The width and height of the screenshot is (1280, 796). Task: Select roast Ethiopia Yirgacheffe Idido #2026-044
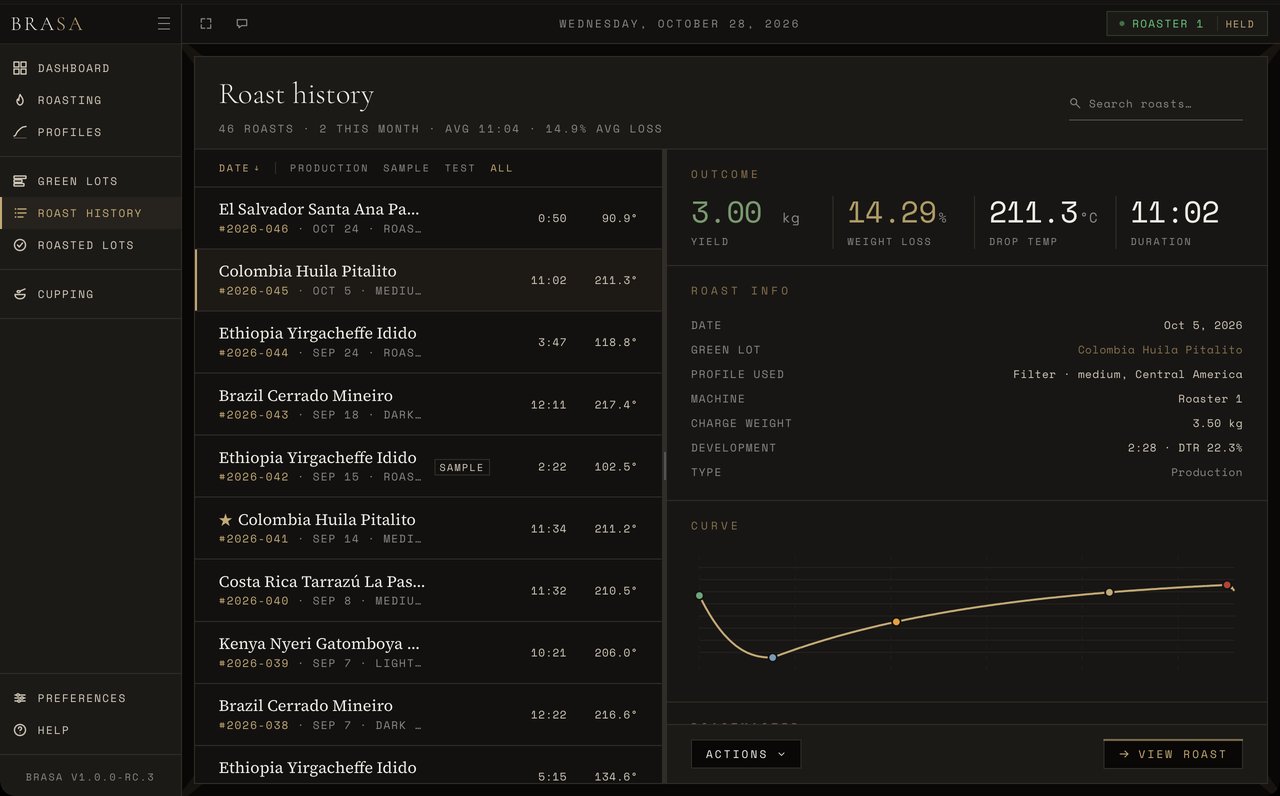point(428,342)
